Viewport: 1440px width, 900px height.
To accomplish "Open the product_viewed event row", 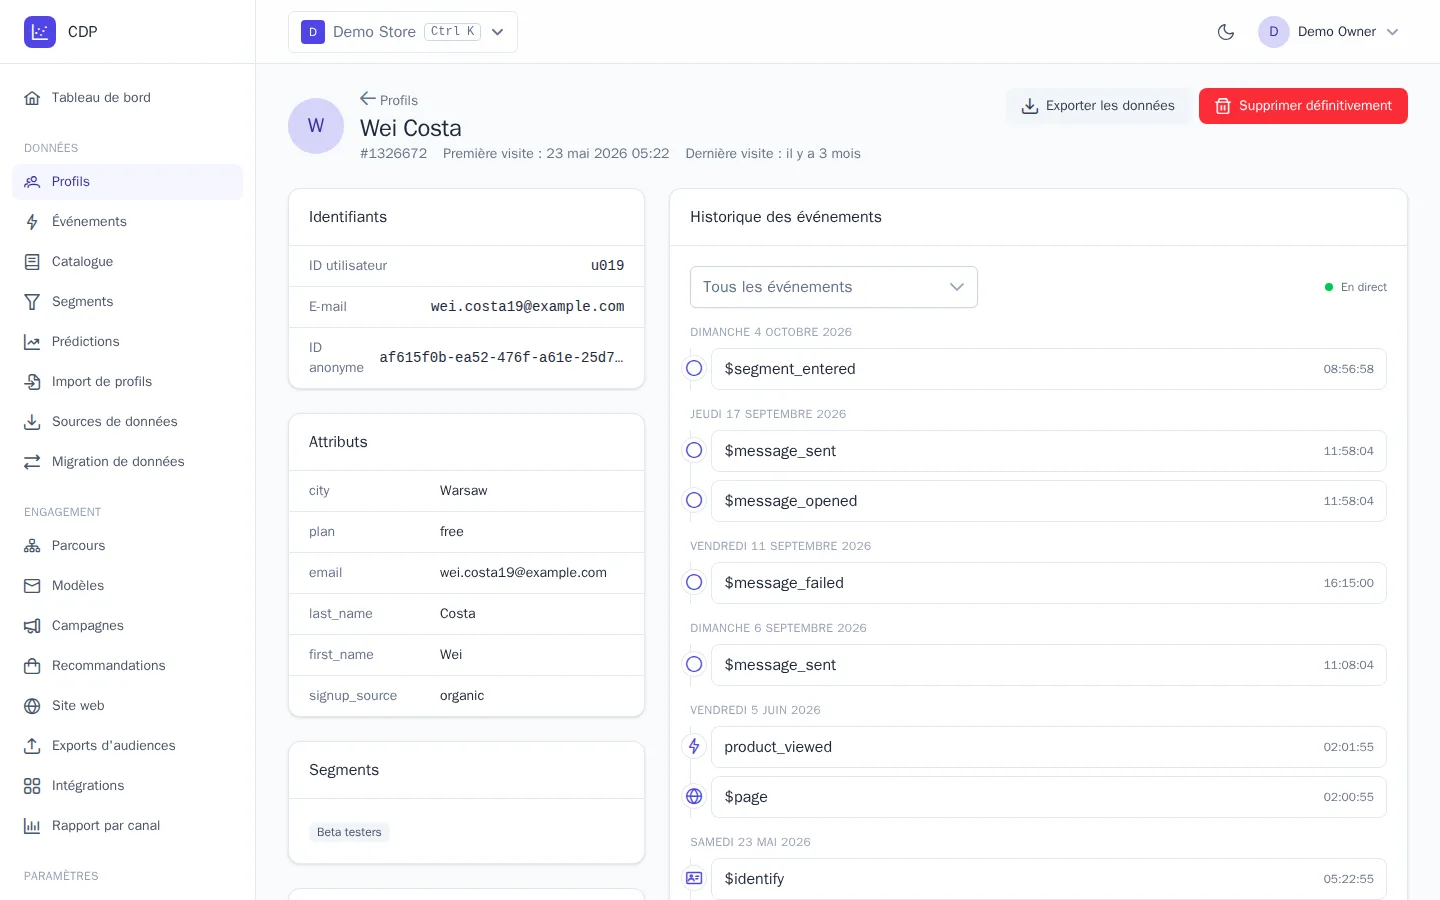I will (x=1048, y=747).
